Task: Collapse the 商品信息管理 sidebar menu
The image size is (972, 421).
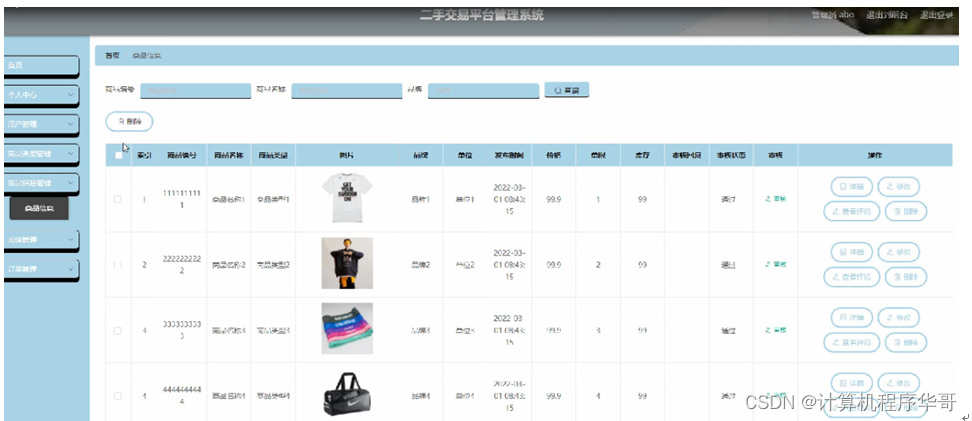Action: point(42,184)
